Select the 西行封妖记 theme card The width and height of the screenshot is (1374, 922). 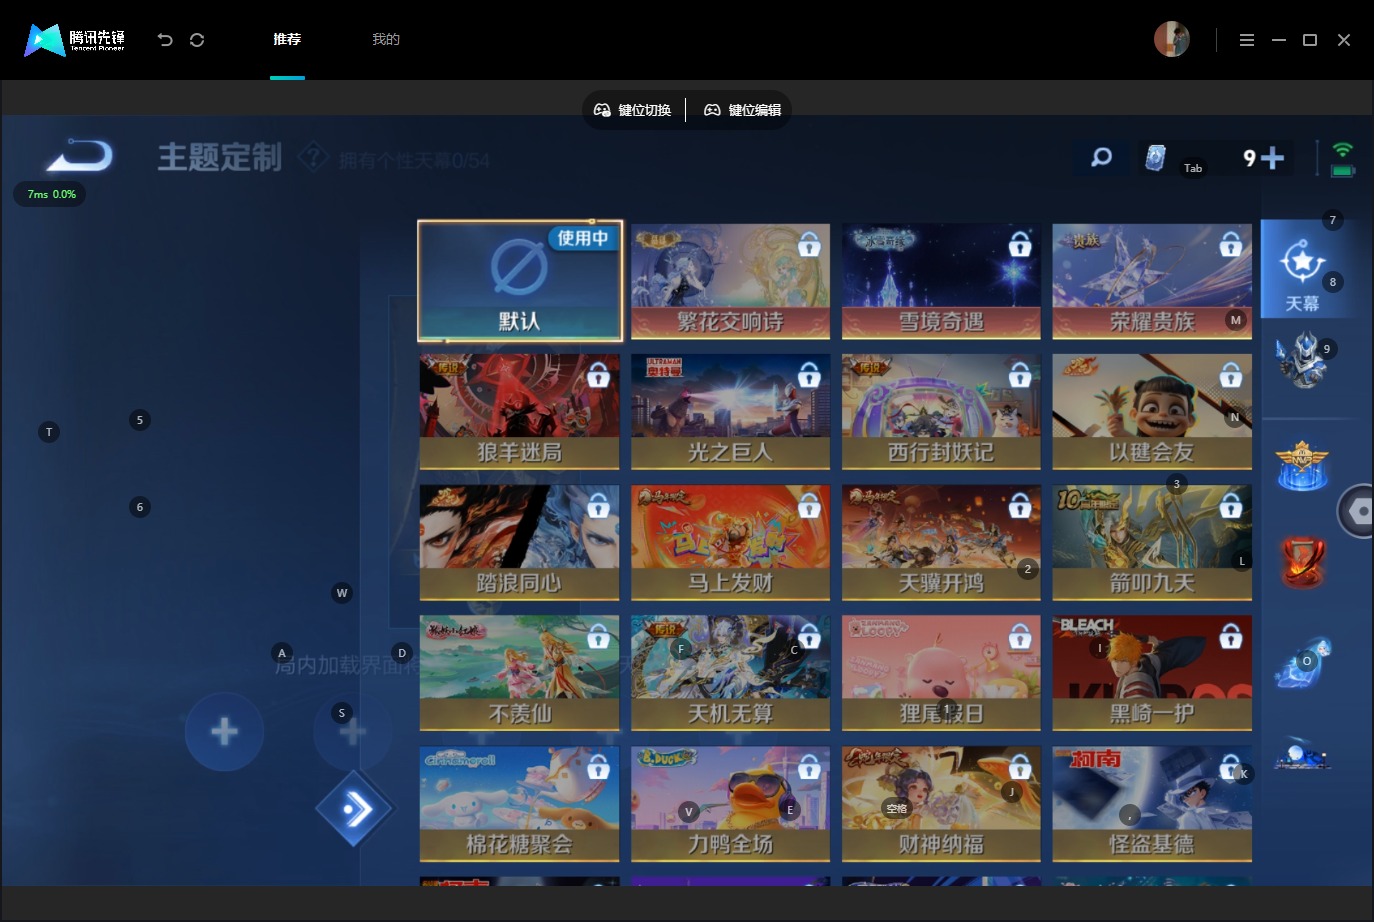941,412
